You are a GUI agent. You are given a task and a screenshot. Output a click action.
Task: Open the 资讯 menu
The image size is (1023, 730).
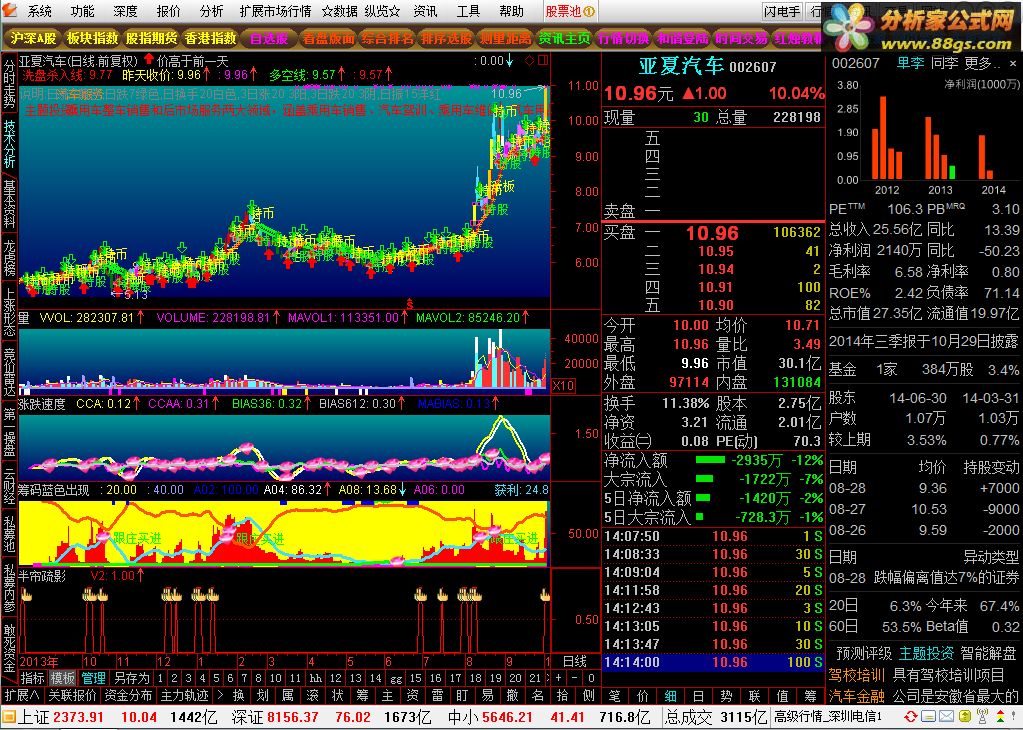[x=425, y=11]
